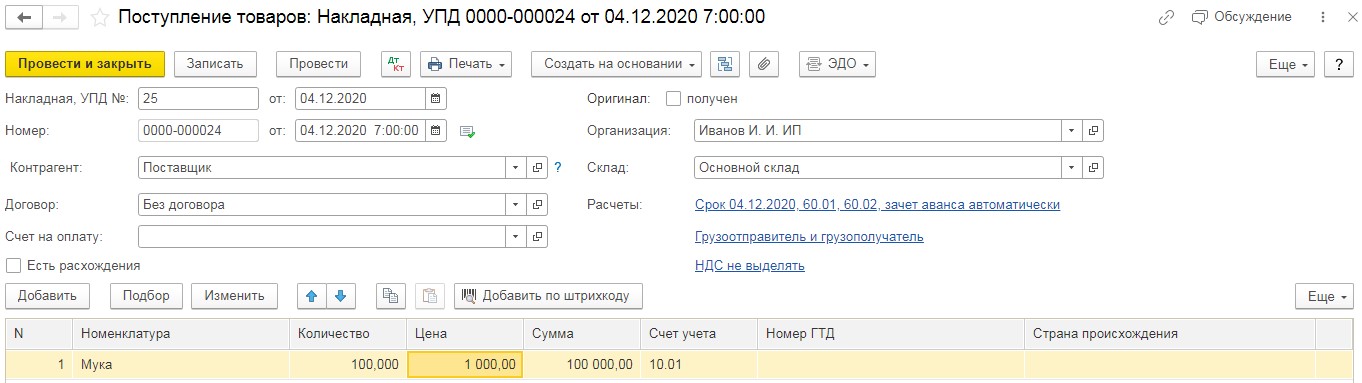Move row up with blue arrow
The image size is (1362, 383).
(x=312, y=296)
